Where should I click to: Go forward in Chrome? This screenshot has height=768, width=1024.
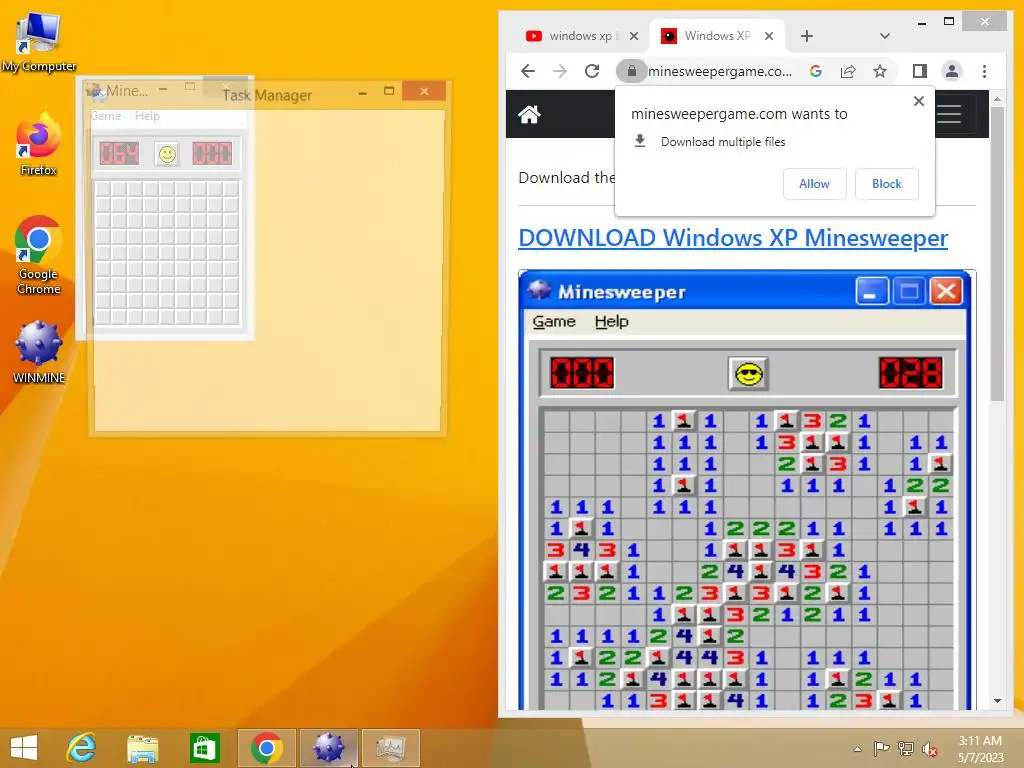point(560,71)
